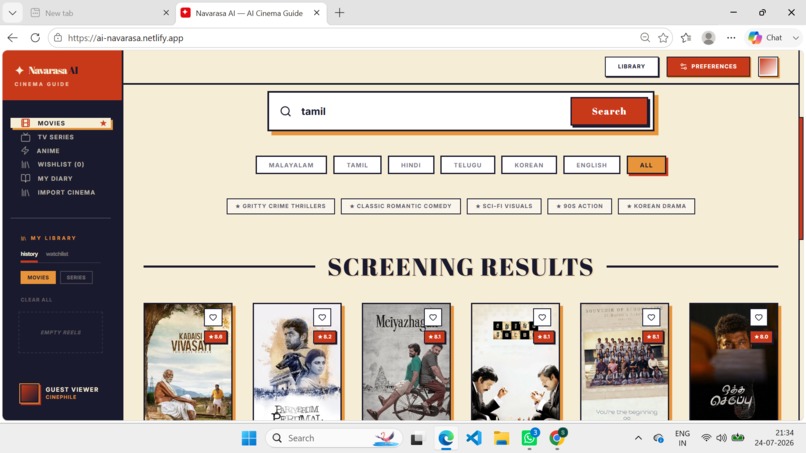Click the zoom magnifier in address bar

645,38
